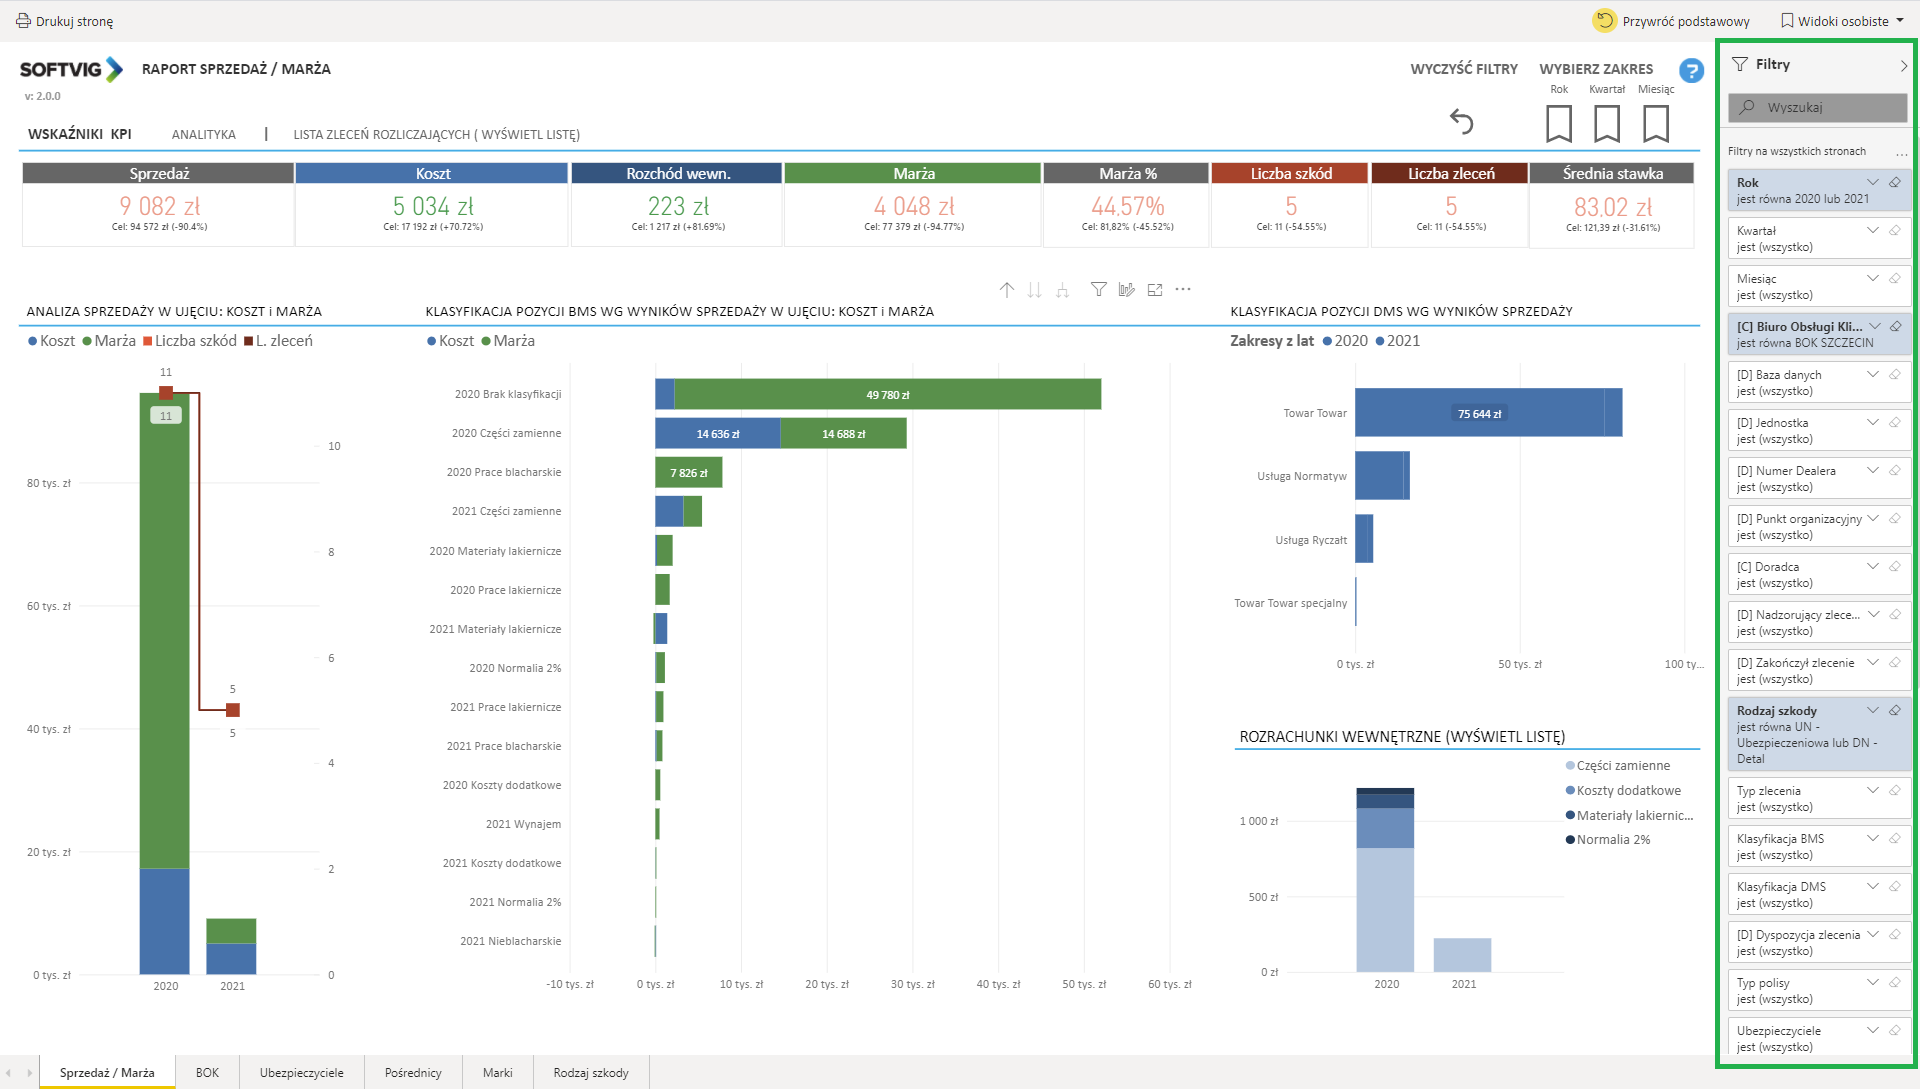Open the ANALITYKA tab

tap(203, 134)
